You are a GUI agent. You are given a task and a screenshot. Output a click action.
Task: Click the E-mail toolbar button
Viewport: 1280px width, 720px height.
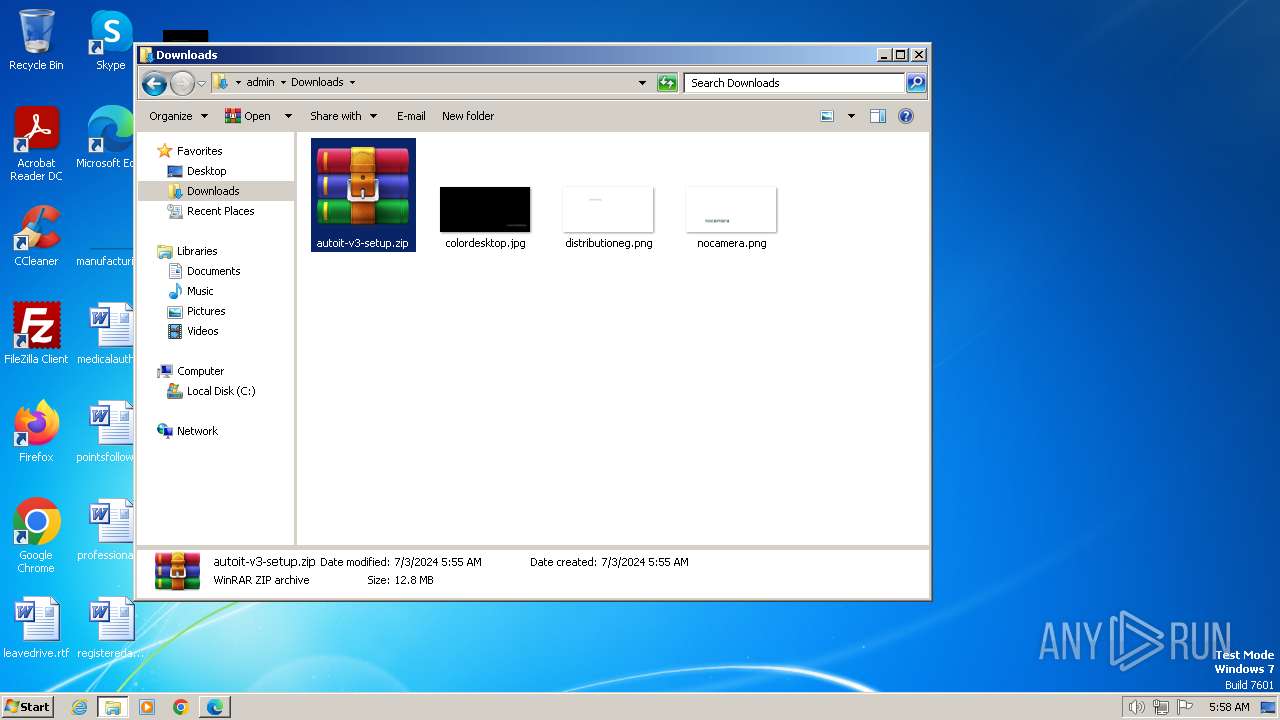(x=411, y=116)
